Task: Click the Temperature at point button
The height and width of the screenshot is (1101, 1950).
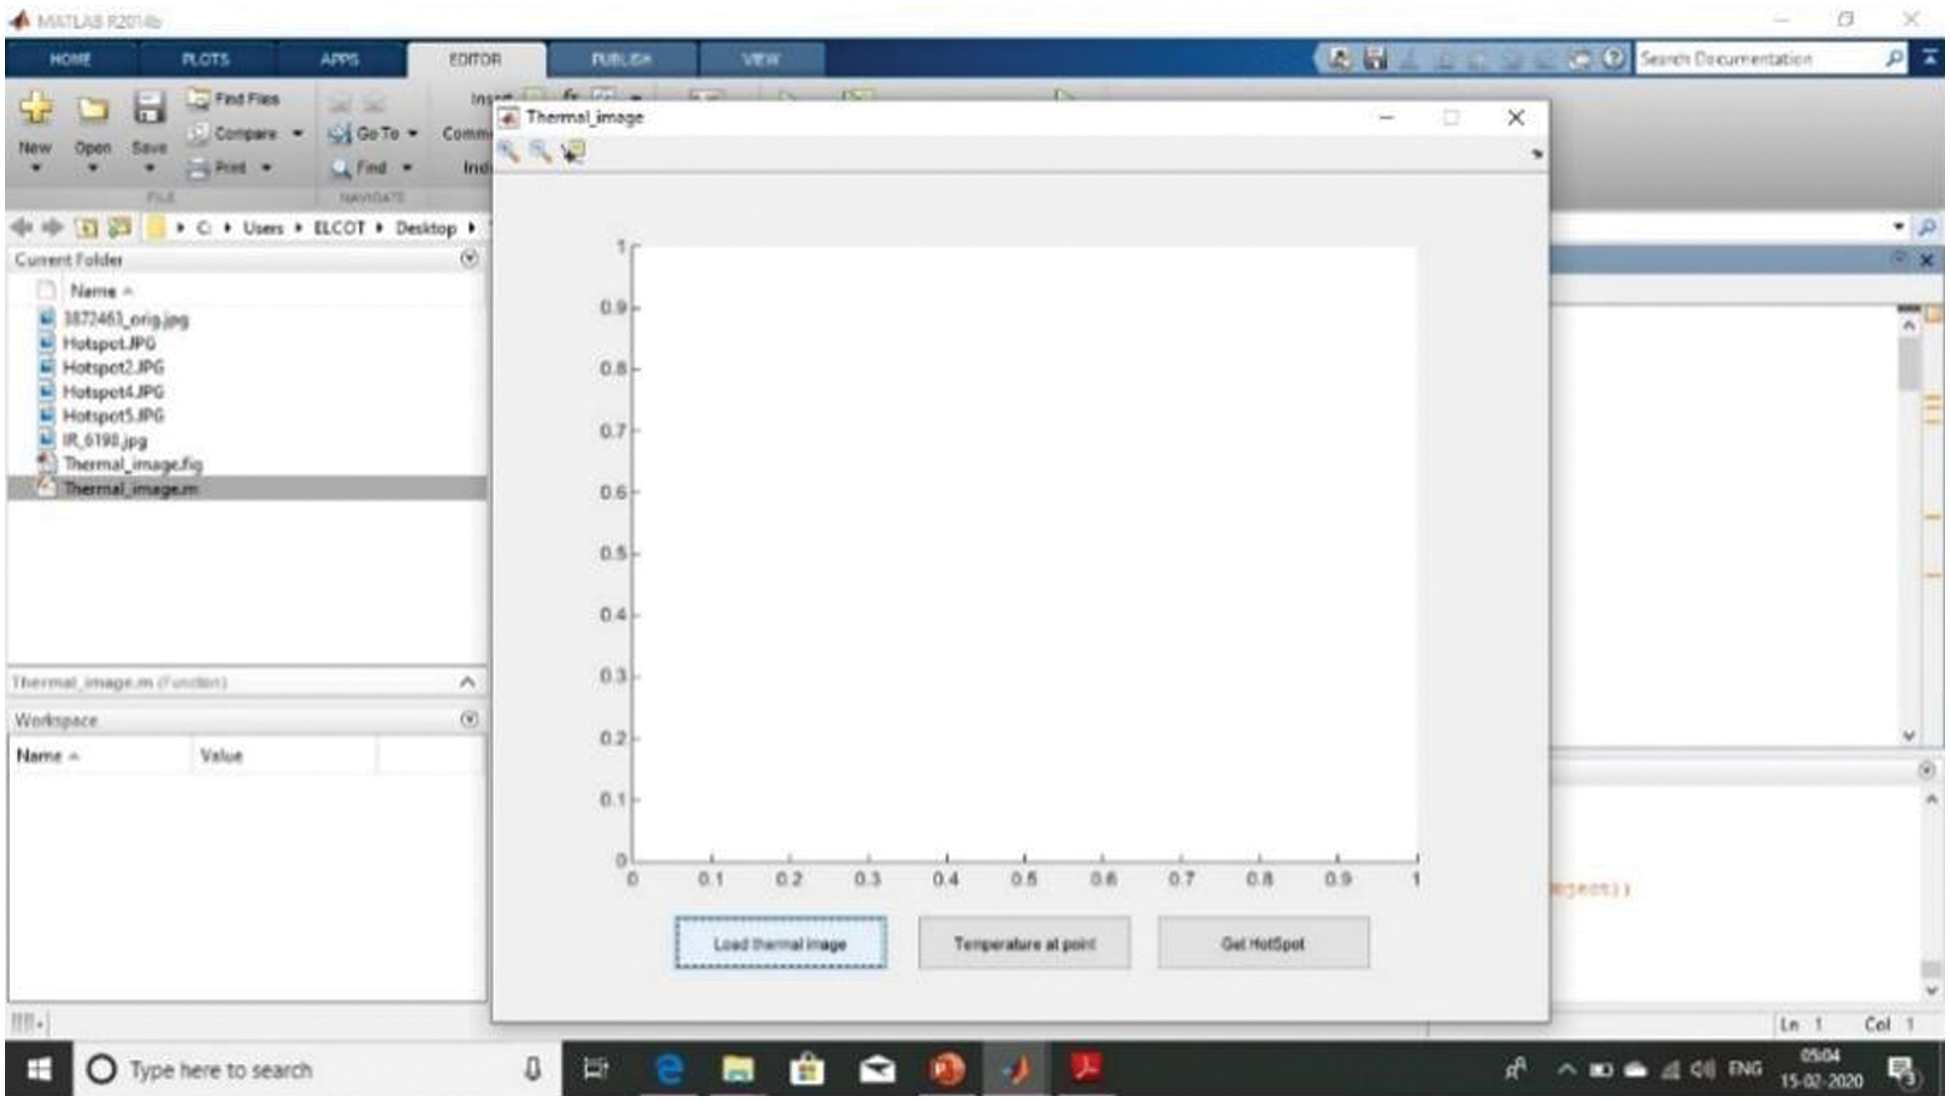Action: pos(1024,943)
